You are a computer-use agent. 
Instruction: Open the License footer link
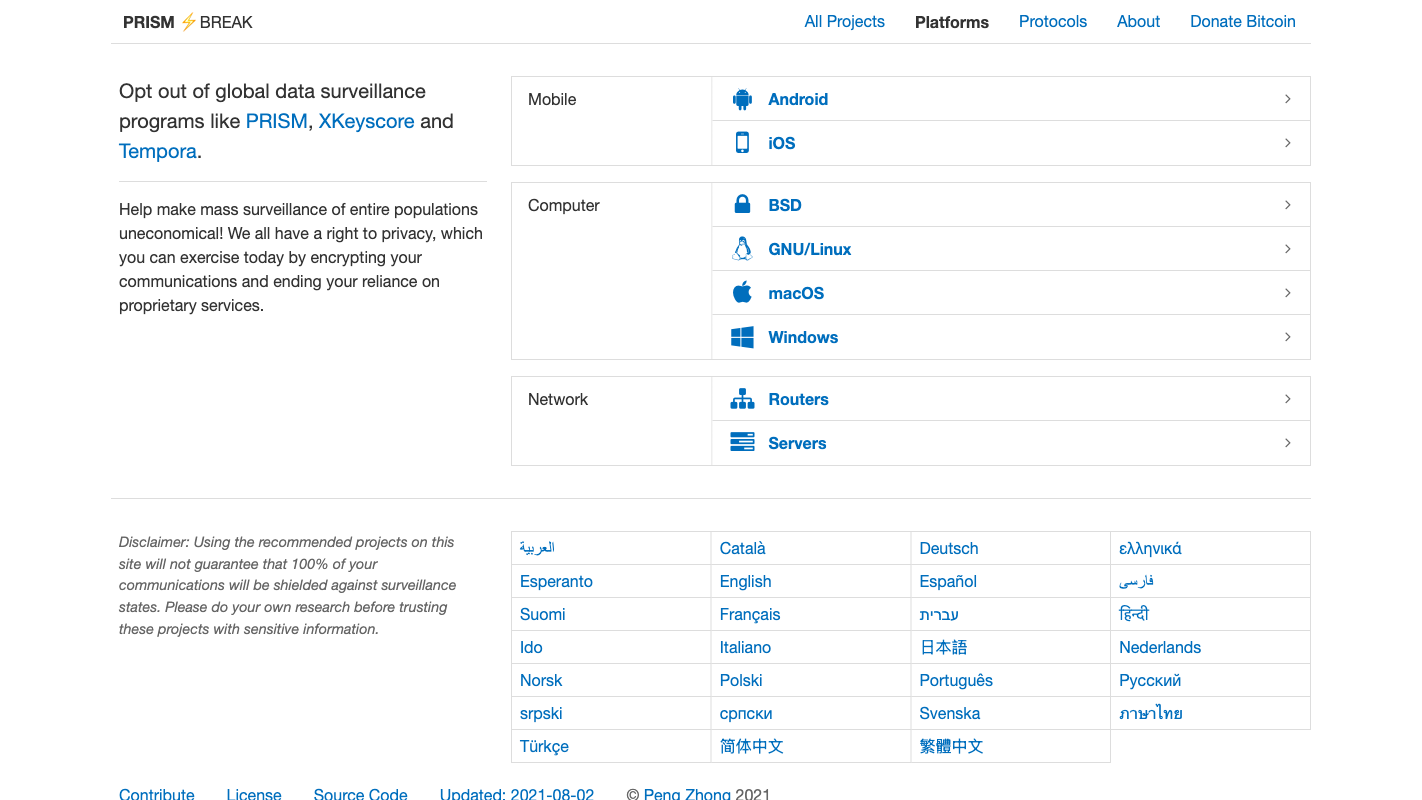click(x=254, y=794)
